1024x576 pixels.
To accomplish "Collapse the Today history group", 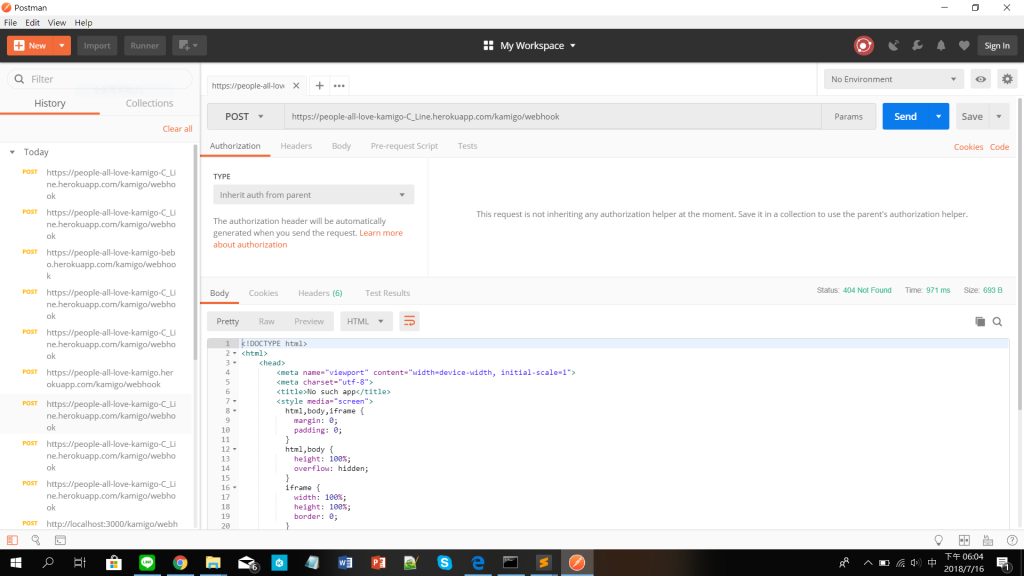I will click(x=12, y=152).
